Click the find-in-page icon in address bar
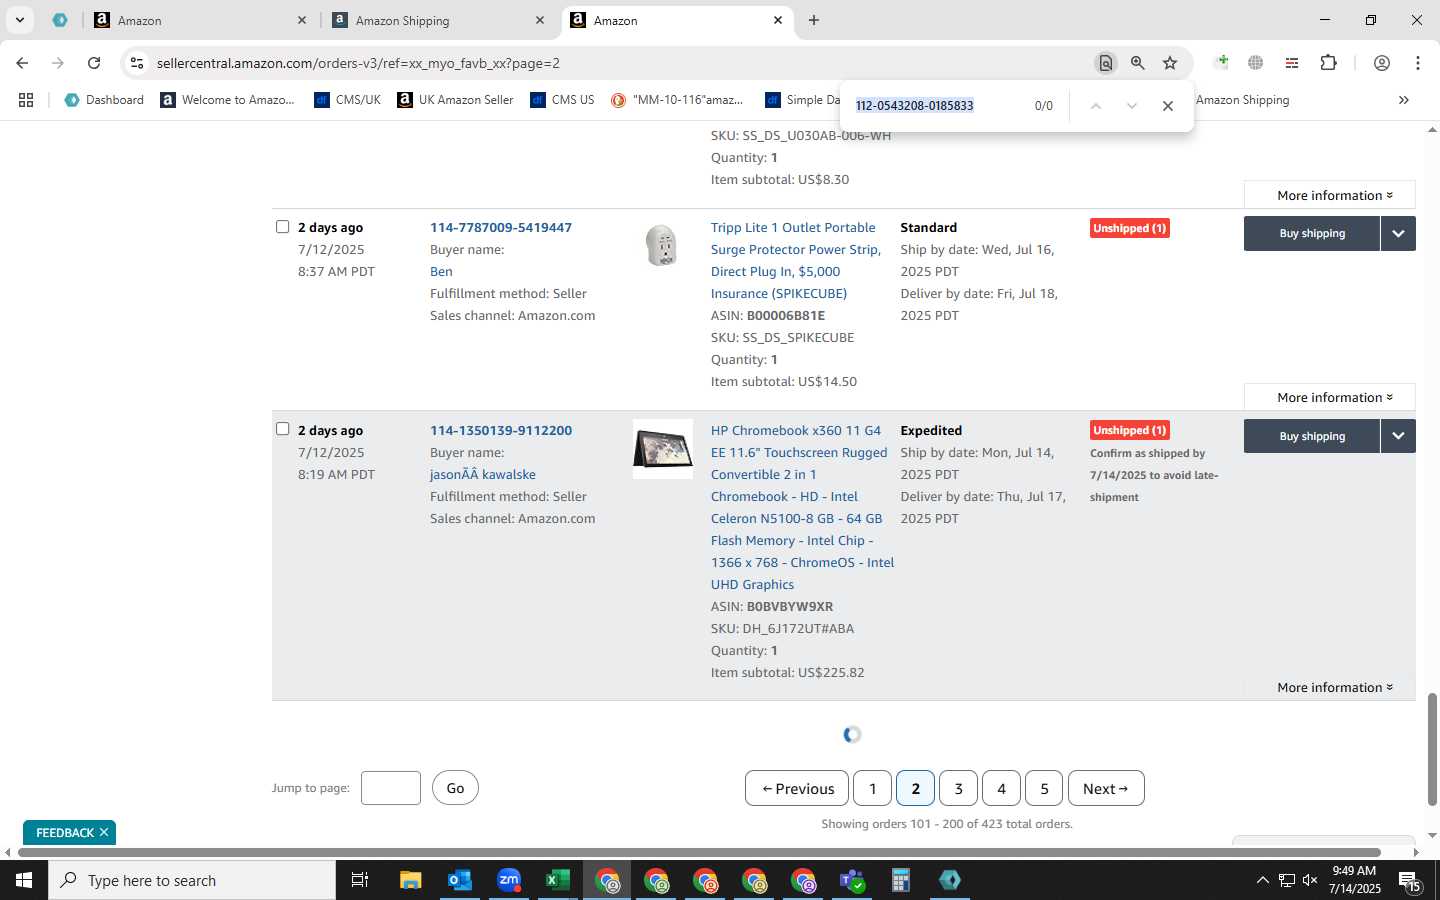 point(1106,63)
